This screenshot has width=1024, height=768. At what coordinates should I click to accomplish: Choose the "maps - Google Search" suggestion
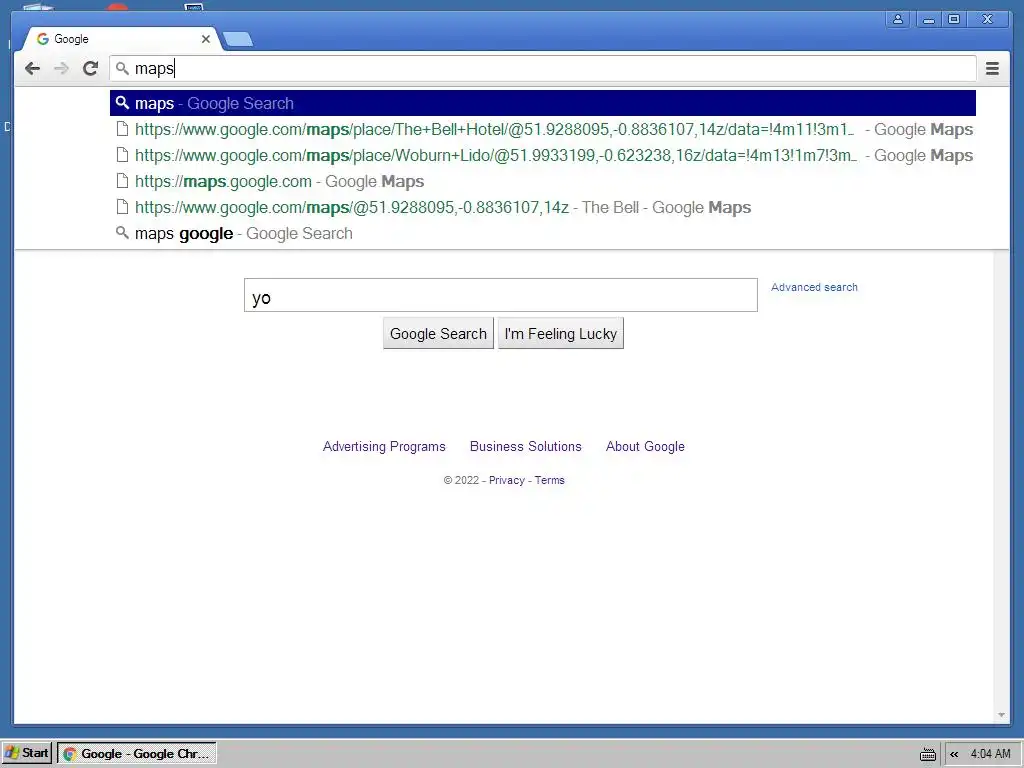point(543,103)
